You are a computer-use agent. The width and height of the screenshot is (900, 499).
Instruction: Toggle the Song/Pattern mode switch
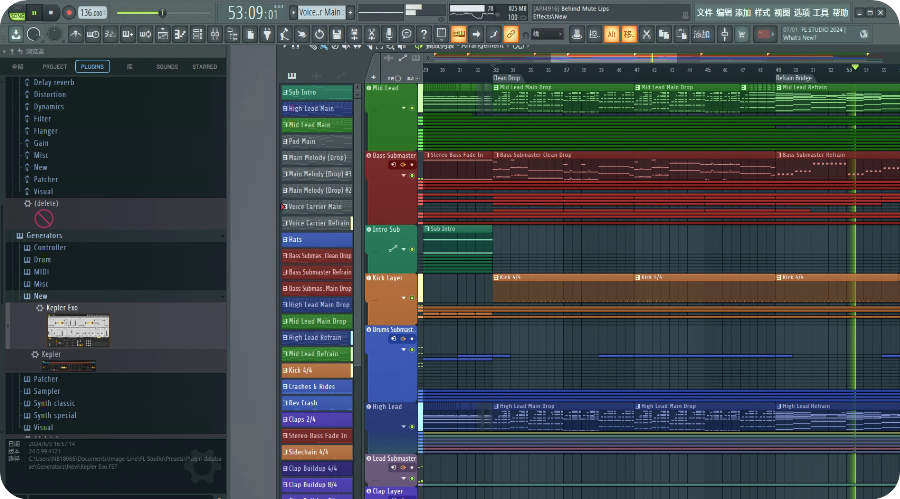[x=17, y=13]
